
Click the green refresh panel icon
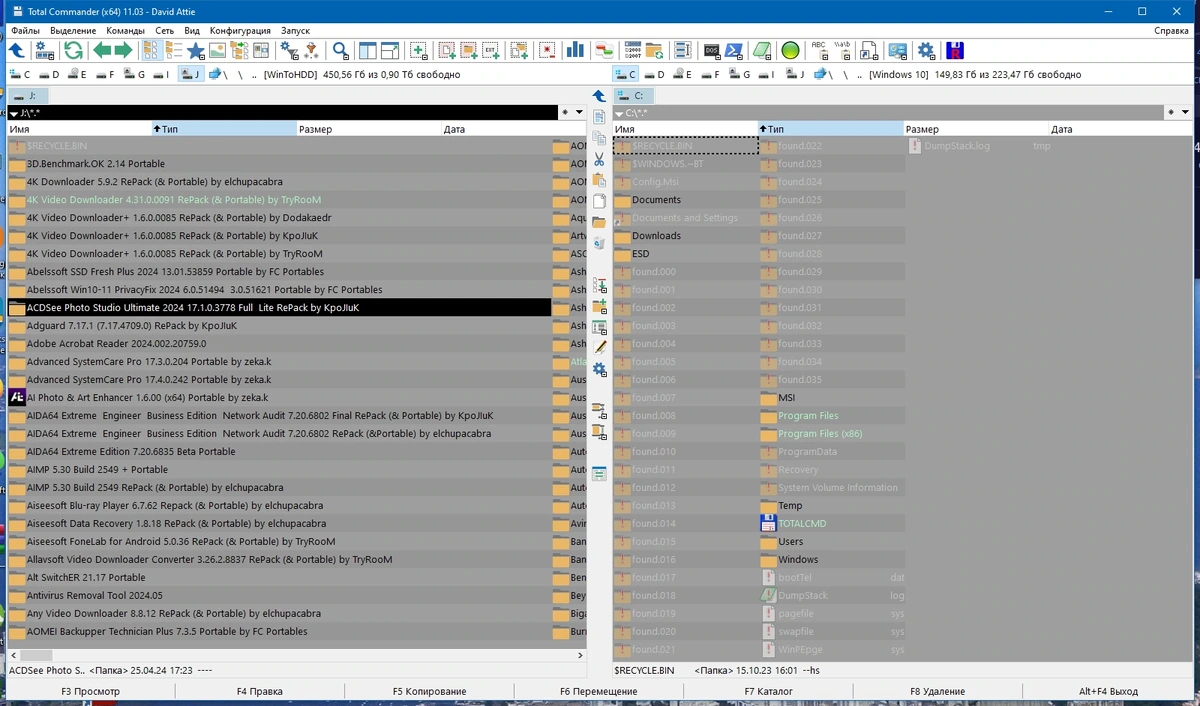(74, 50)
